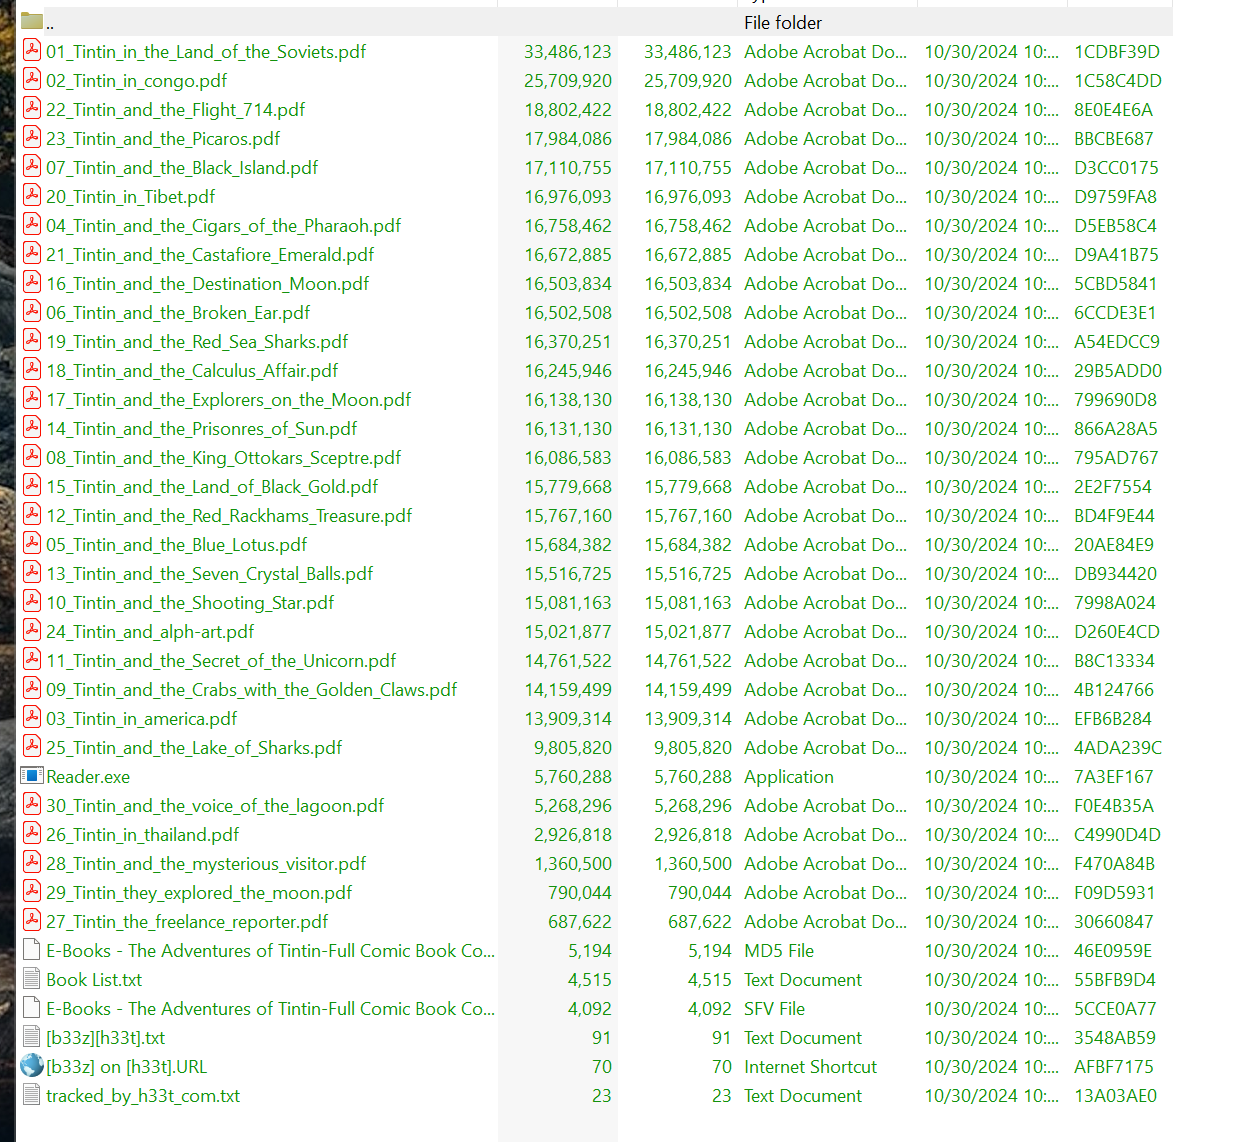The height and width of the screenshot is (1142, 1252).
Task: Click PDF icon of 06_Tintin_and_the_Broken_Ear.pdf
Action: click(32, 311)
